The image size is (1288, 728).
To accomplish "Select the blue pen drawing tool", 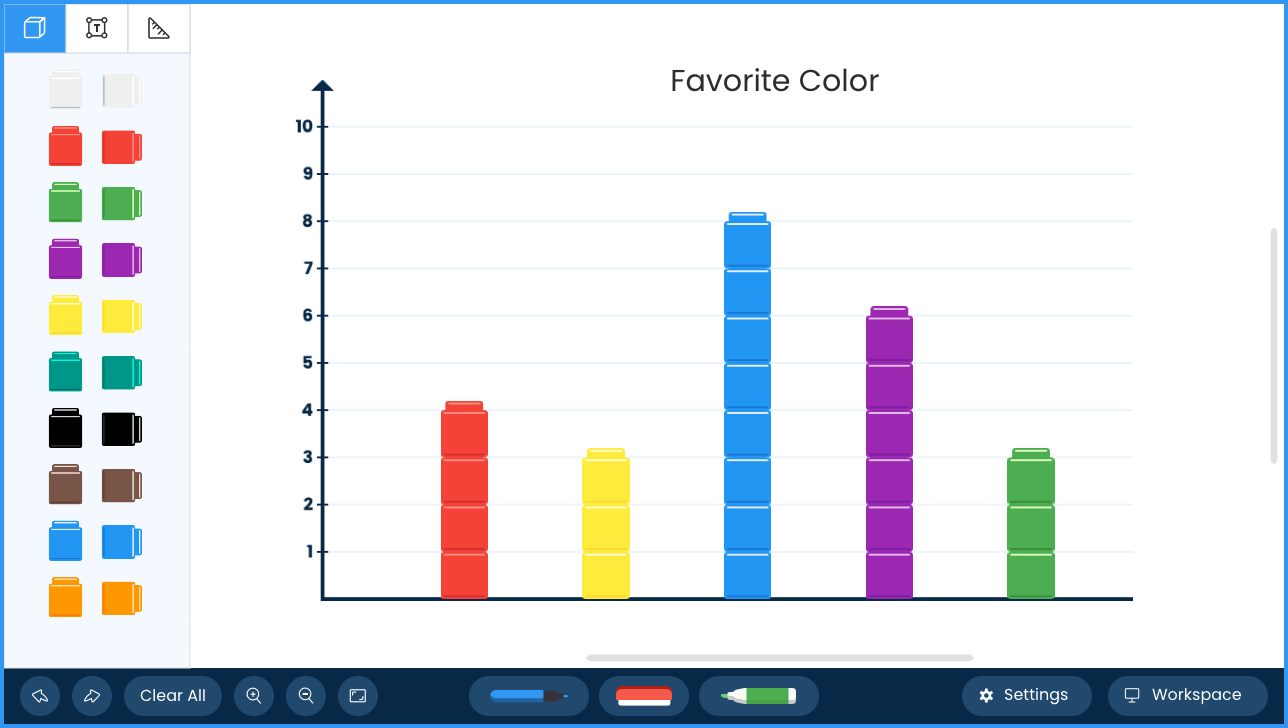I will [x=529, y=696].
